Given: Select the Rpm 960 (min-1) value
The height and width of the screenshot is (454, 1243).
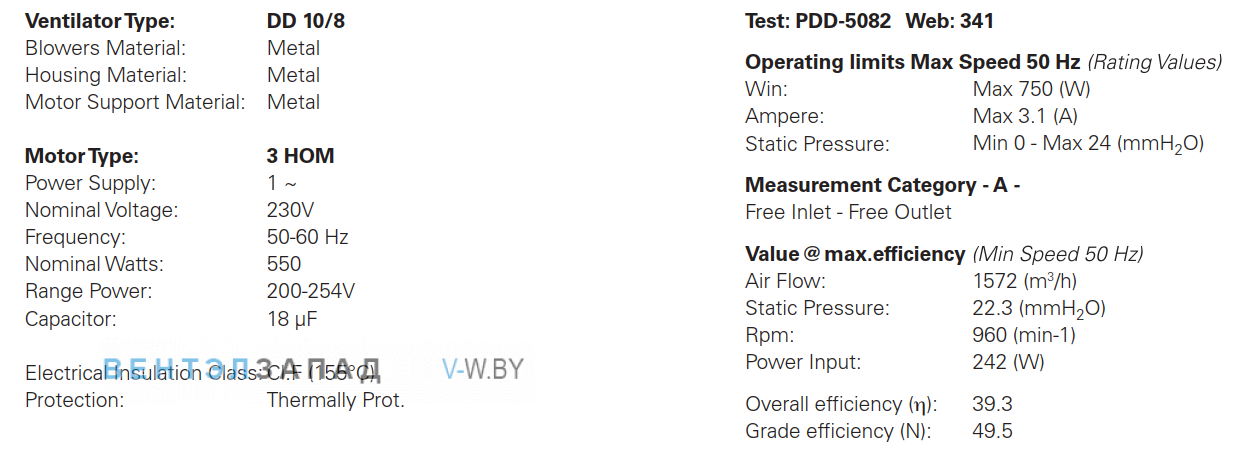Looking at the screenshot, I should [1024, 335].
